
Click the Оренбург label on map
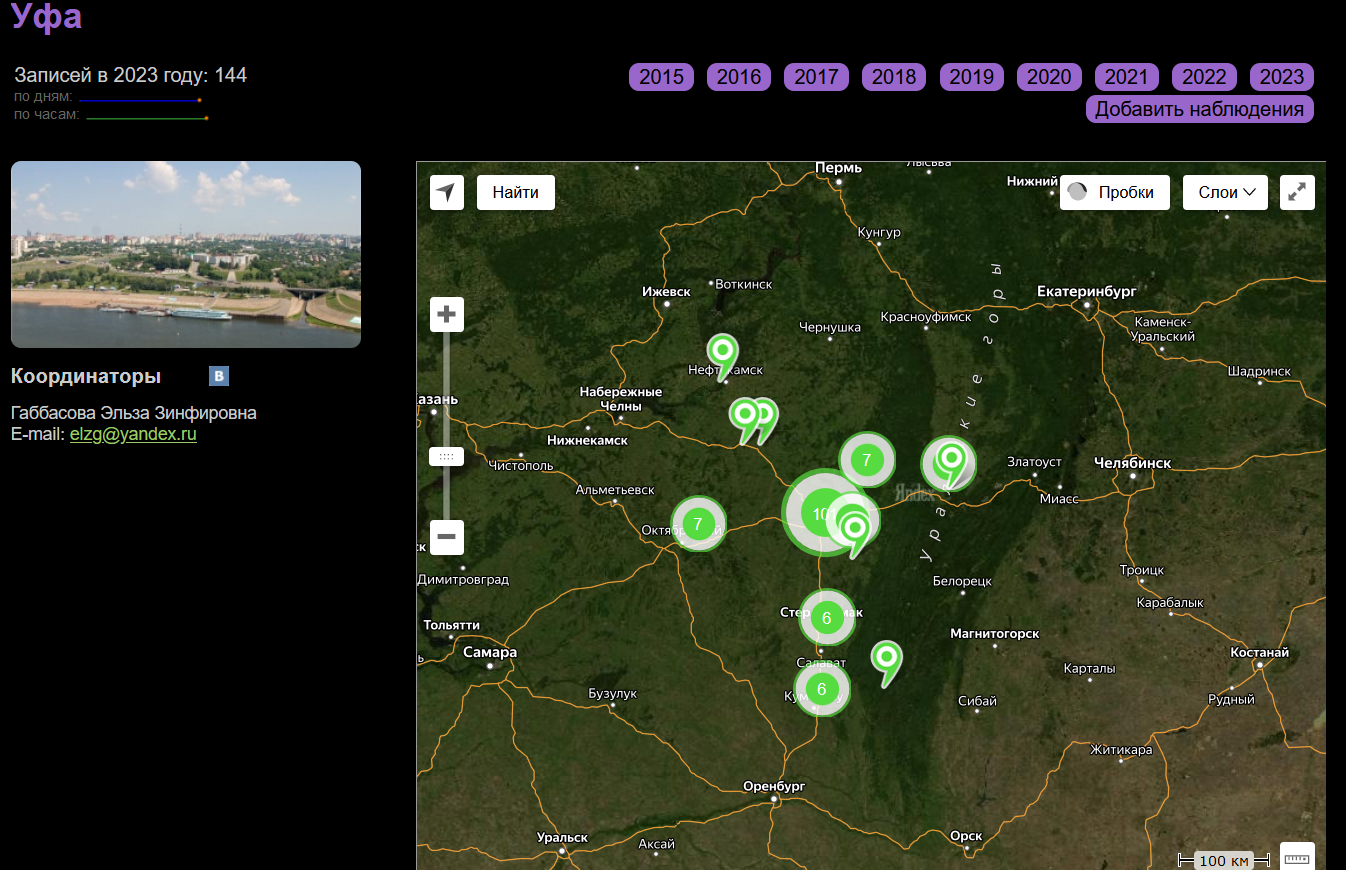click(x=774, y=786)
